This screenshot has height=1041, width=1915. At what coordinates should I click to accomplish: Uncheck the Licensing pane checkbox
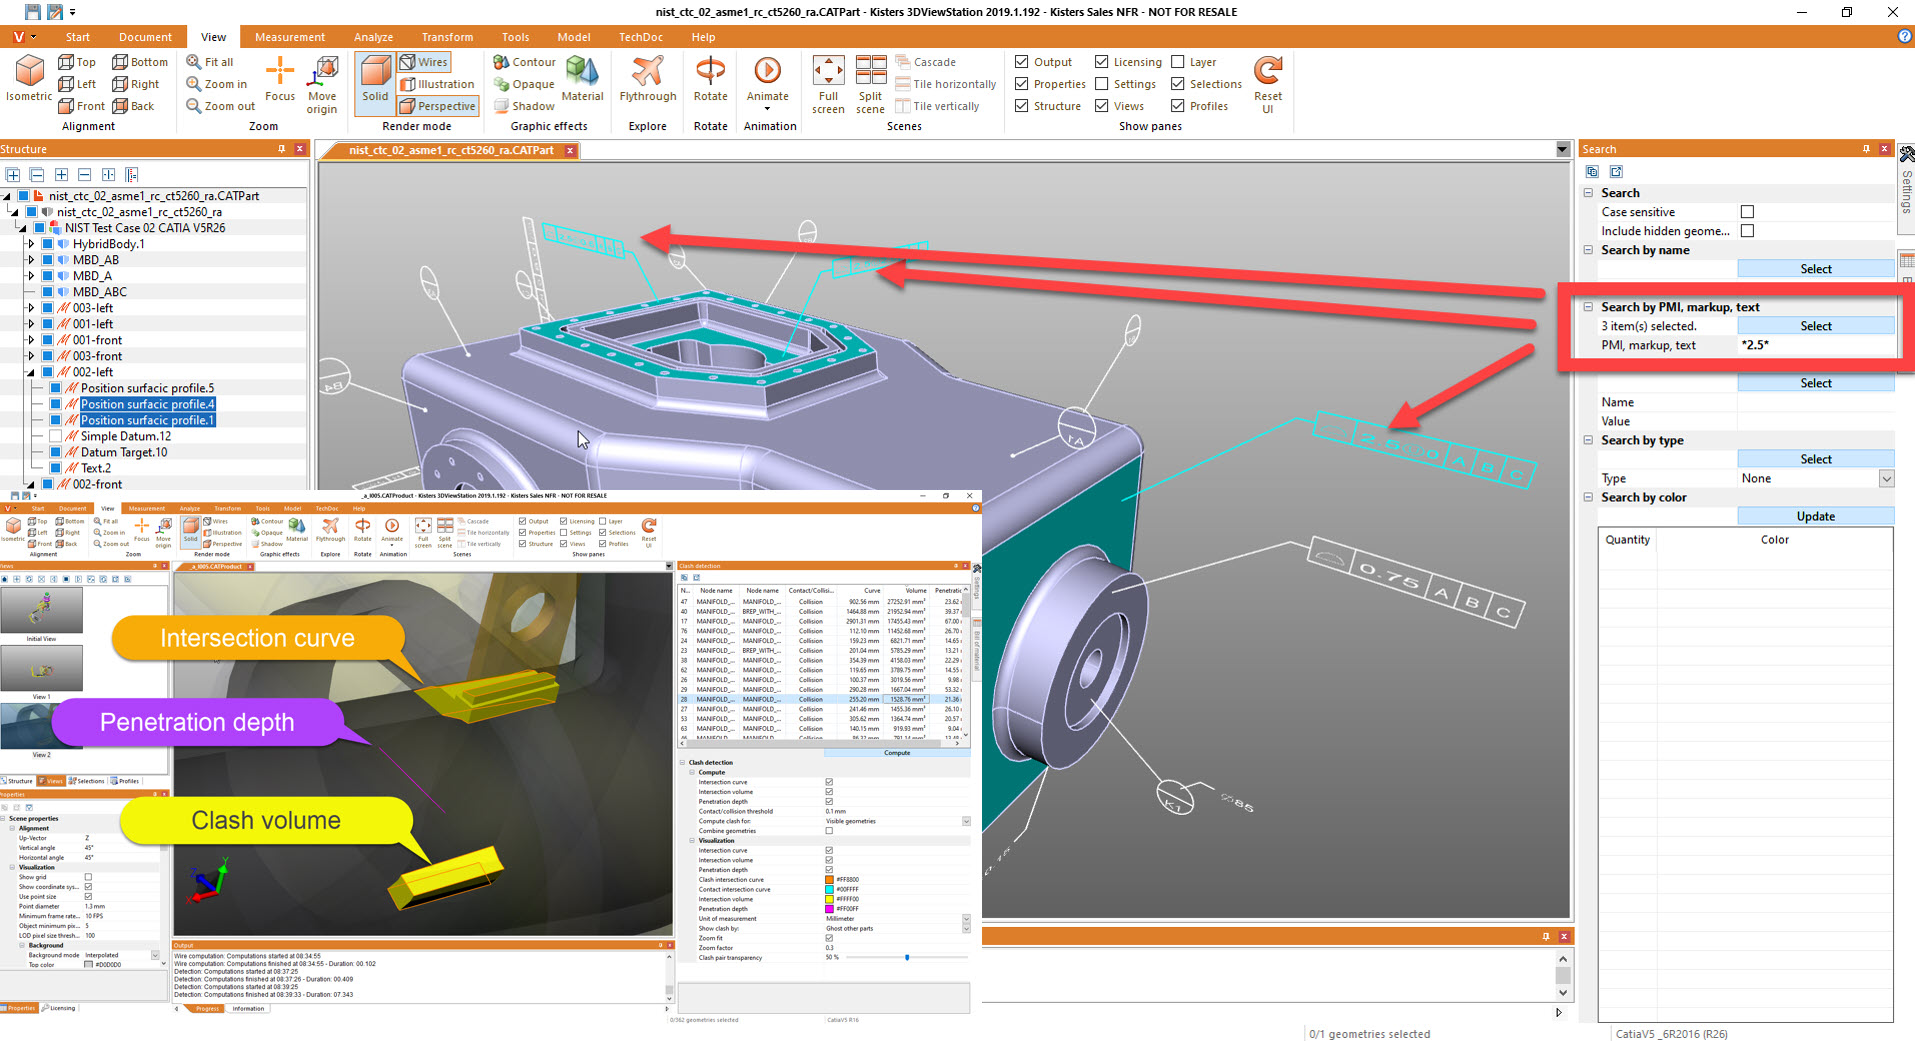1101,62
